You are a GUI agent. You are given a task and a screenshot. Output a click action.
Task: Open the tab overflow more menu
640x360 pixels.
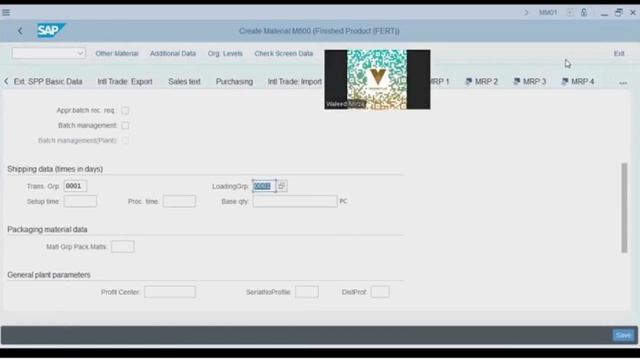[623, 83]
